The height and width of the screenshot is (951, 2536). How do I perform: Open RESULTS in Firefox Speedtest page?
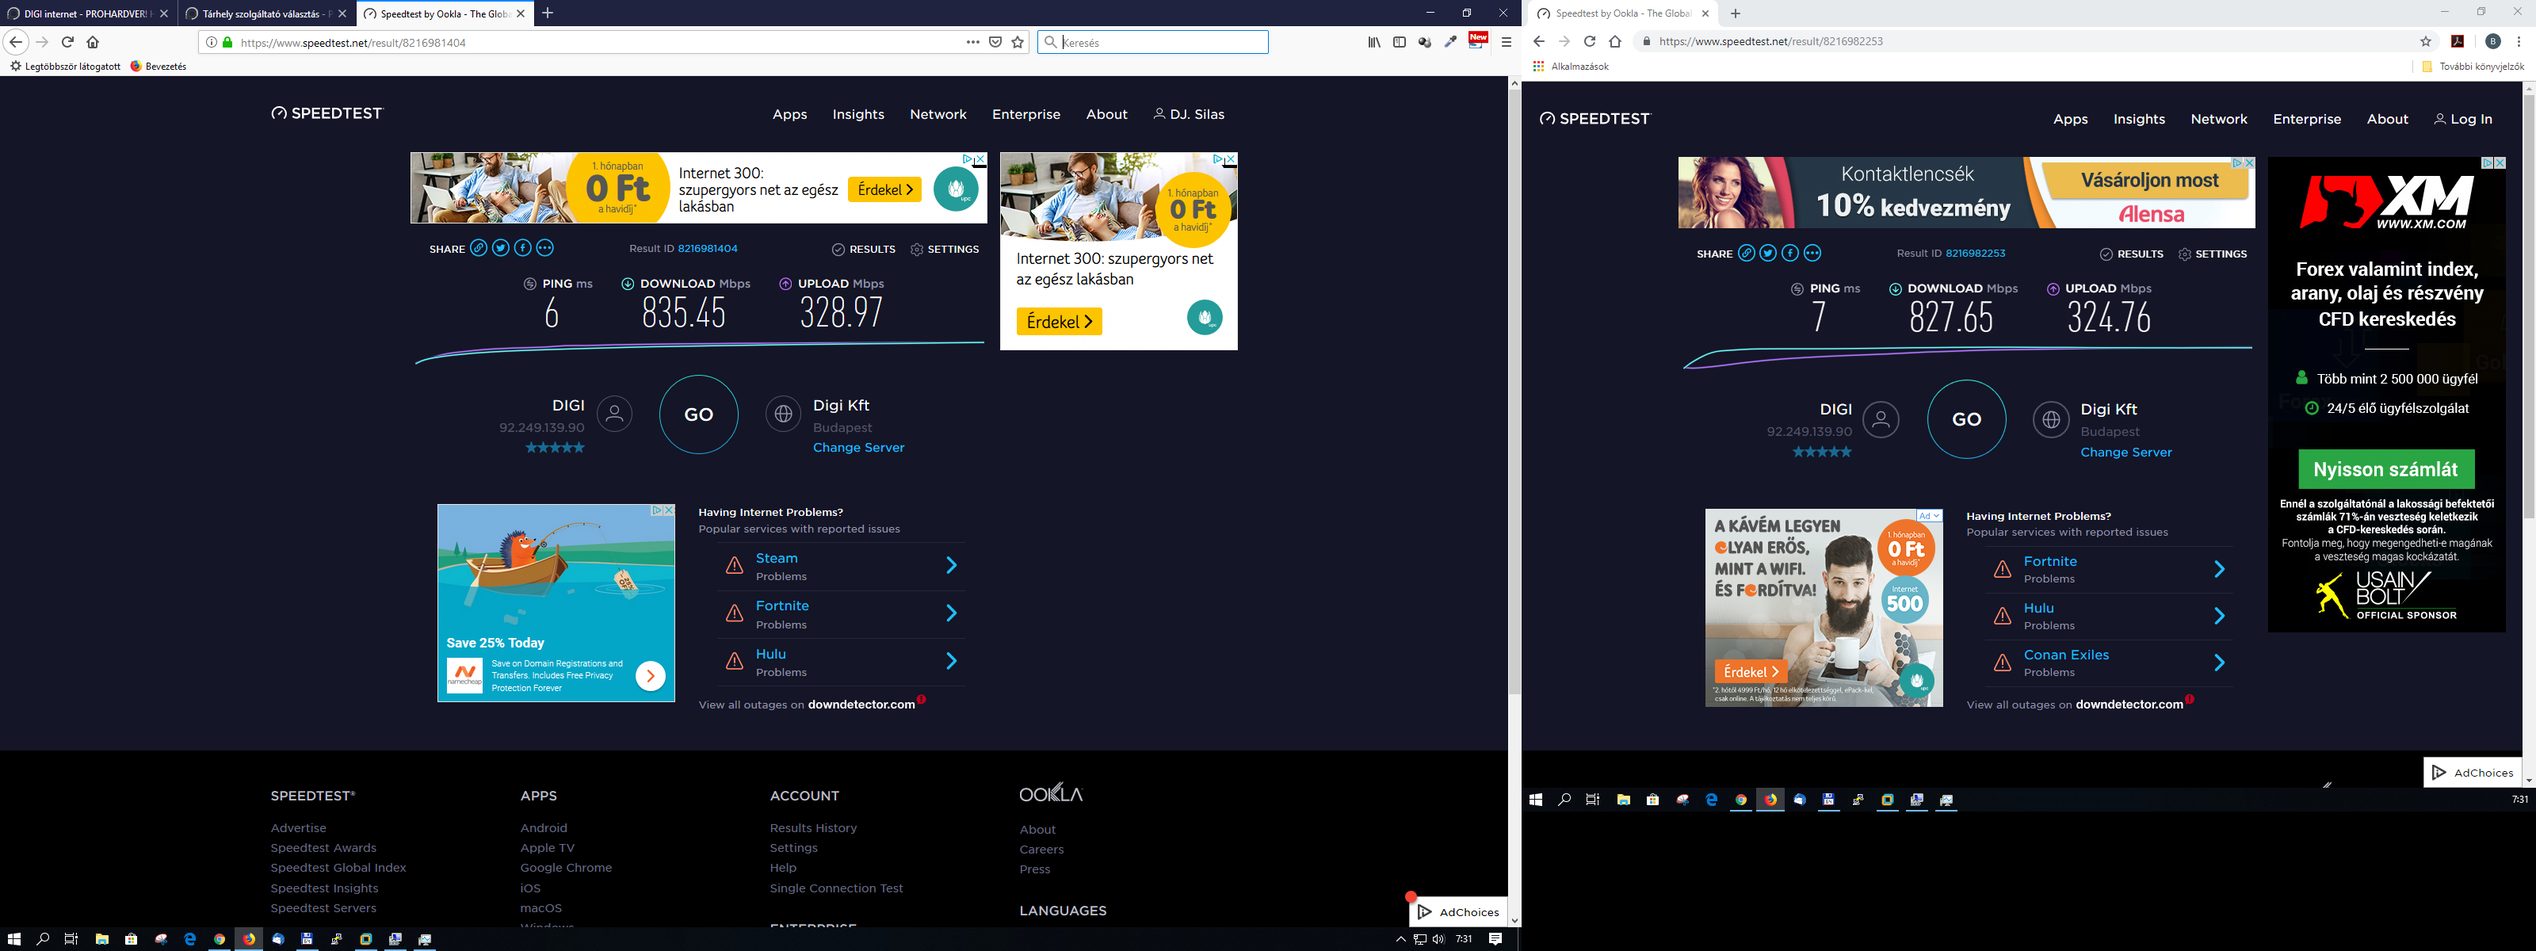pyautogui.click(x=864, y=249)
